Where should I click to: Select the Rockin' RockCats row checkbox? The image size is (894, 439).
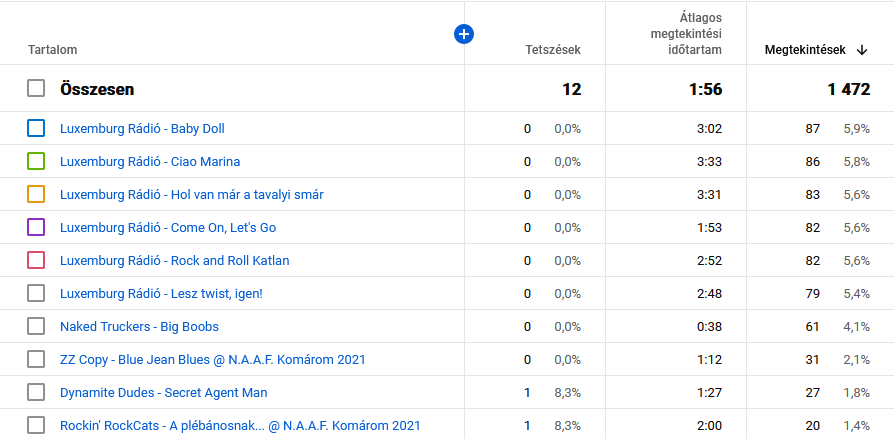point(36,425)
